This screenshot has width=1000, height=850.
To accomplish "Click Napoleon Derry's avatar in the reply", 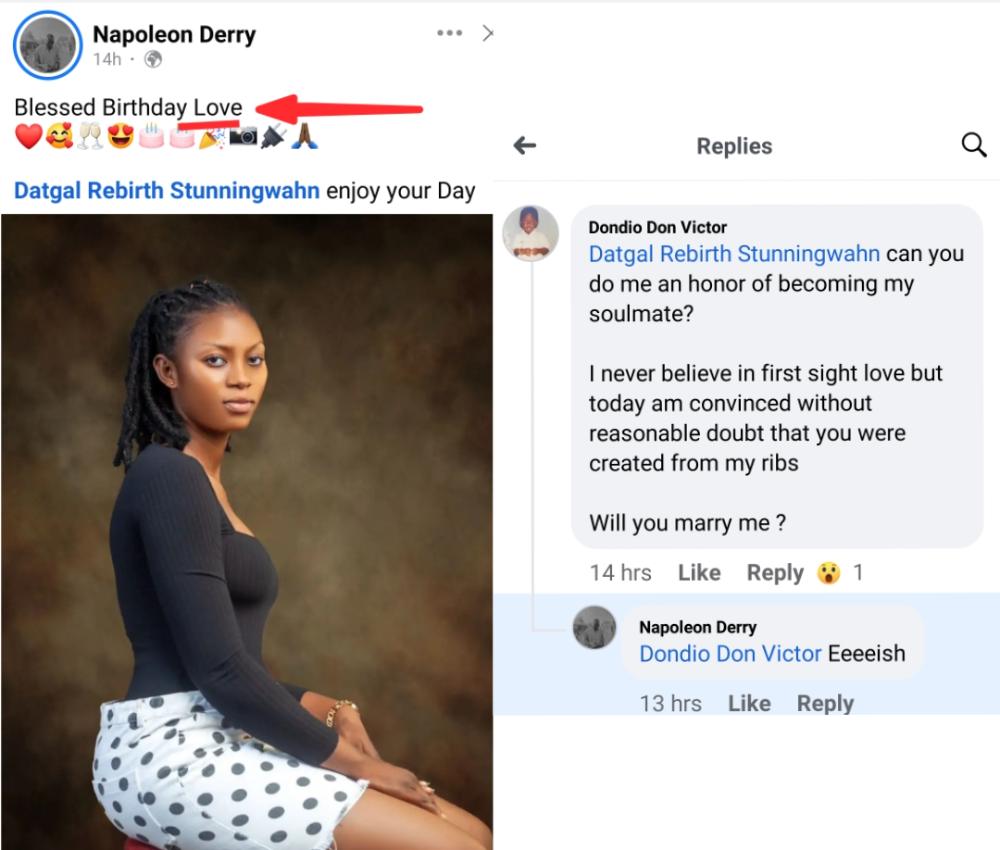I will tap(594, 627).
